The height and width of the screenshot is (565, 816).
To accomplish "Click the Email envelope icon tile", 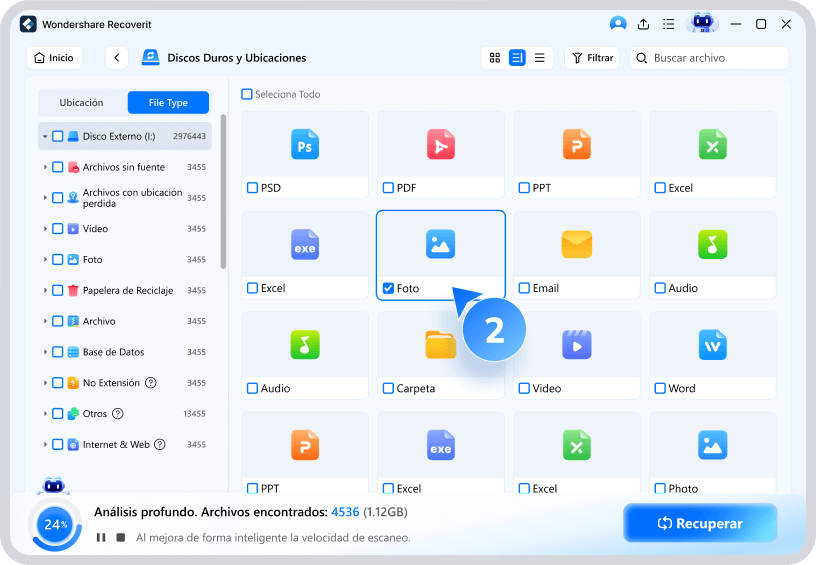I will 577,245.
